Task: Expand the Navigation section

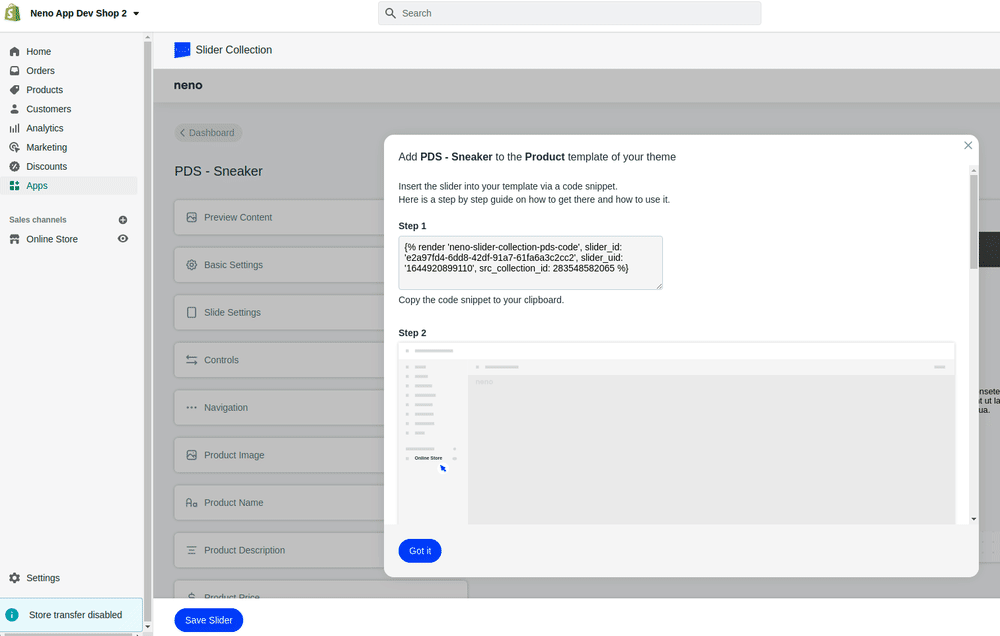Action: tap(279, 408)
